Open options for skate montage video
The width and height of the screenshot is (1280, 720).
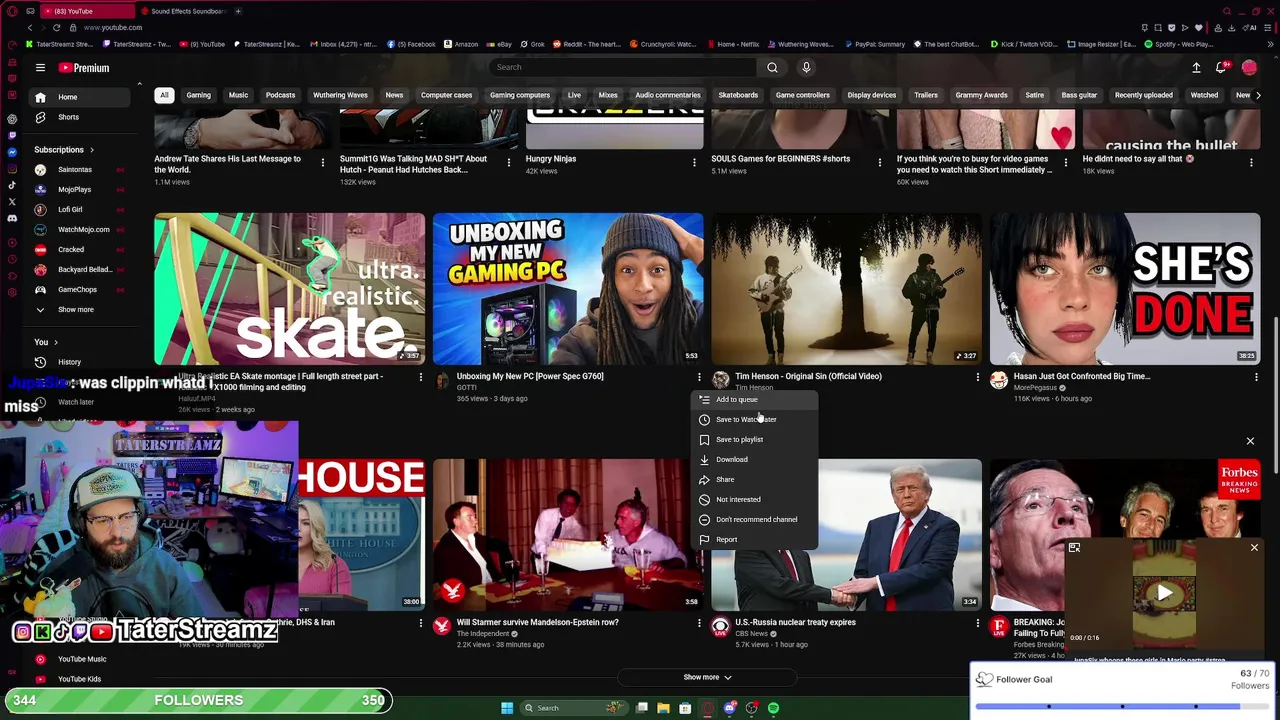tap(420, 377)
